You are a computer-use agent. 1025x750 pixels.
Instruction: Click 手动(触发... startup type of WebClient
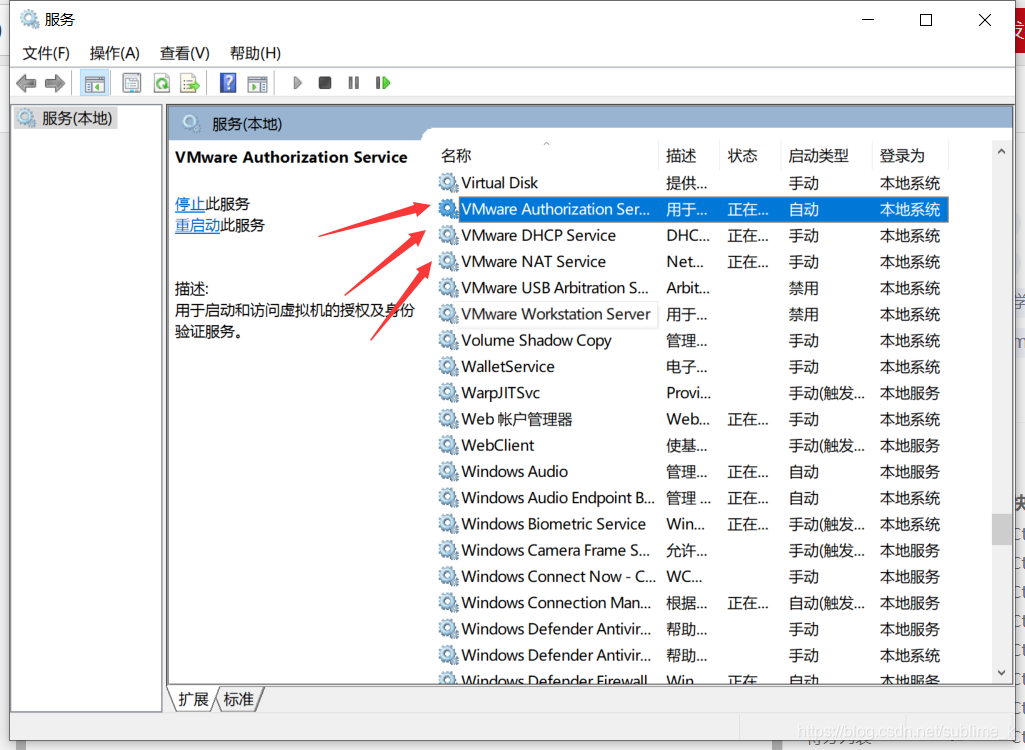coord(826,445)
